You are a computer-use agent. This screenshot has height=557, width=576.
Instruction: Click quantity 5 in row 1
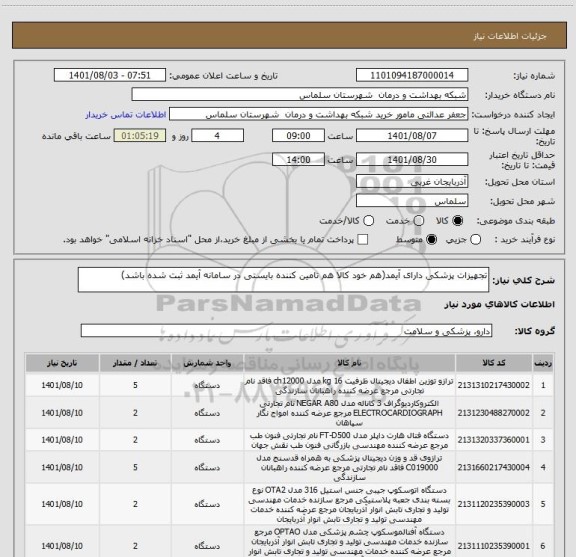135,385
